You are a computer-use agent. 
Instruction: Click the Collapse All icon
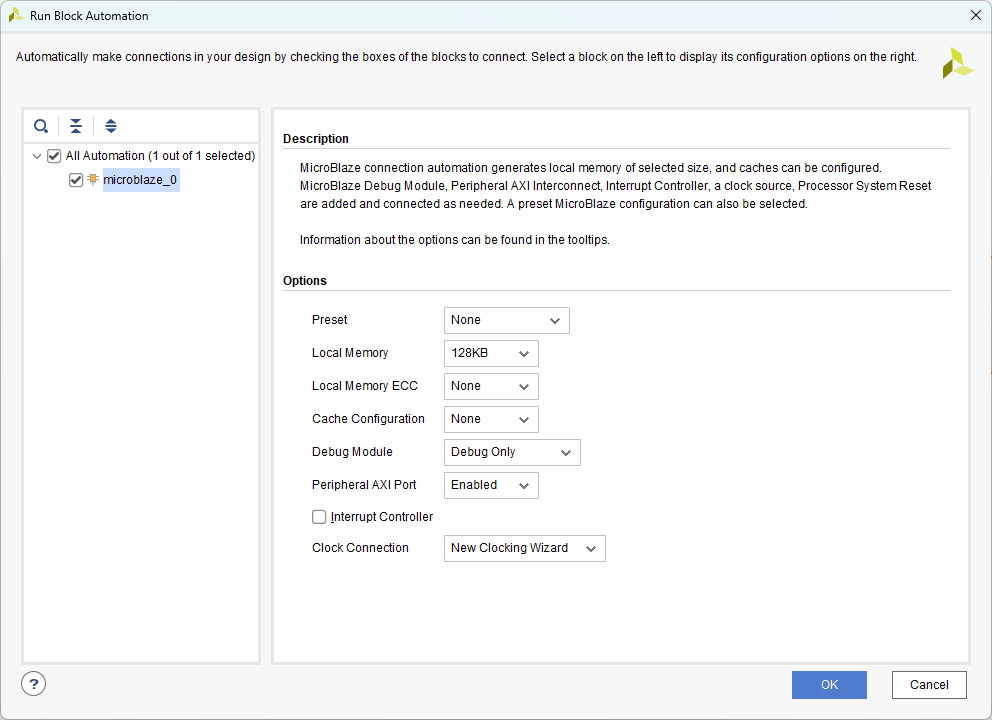coord(76,126)
